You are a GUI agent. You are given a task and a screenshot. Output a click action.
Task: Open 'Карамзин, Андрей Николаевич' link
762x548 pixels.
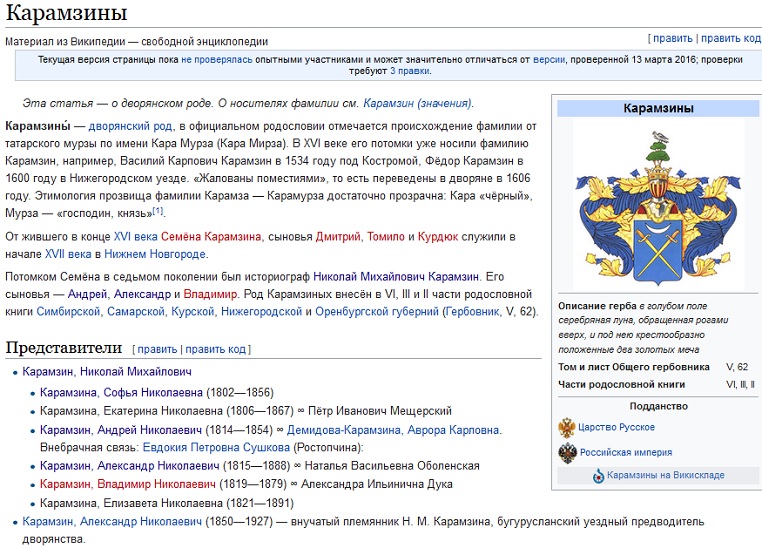121,430
